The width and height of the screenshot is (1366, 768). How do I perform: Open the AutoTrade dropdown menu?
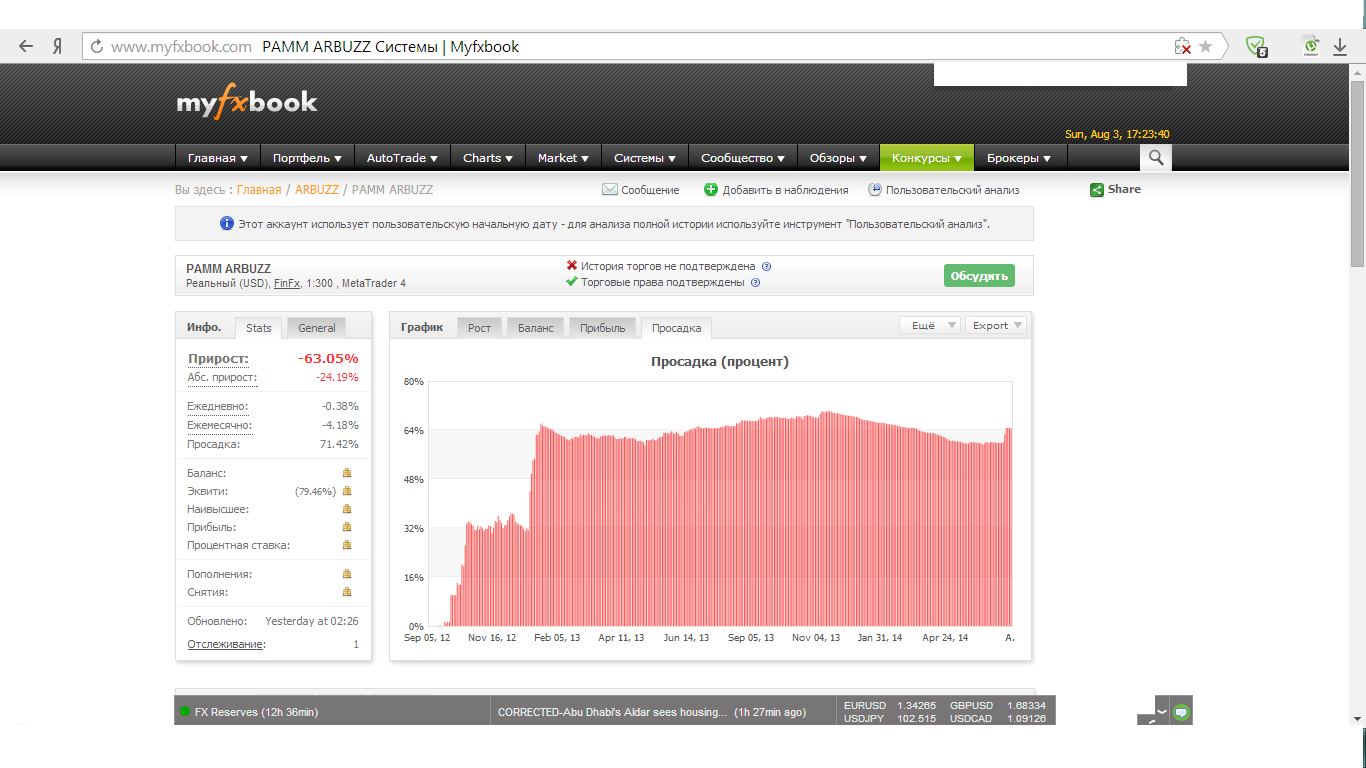402,158
